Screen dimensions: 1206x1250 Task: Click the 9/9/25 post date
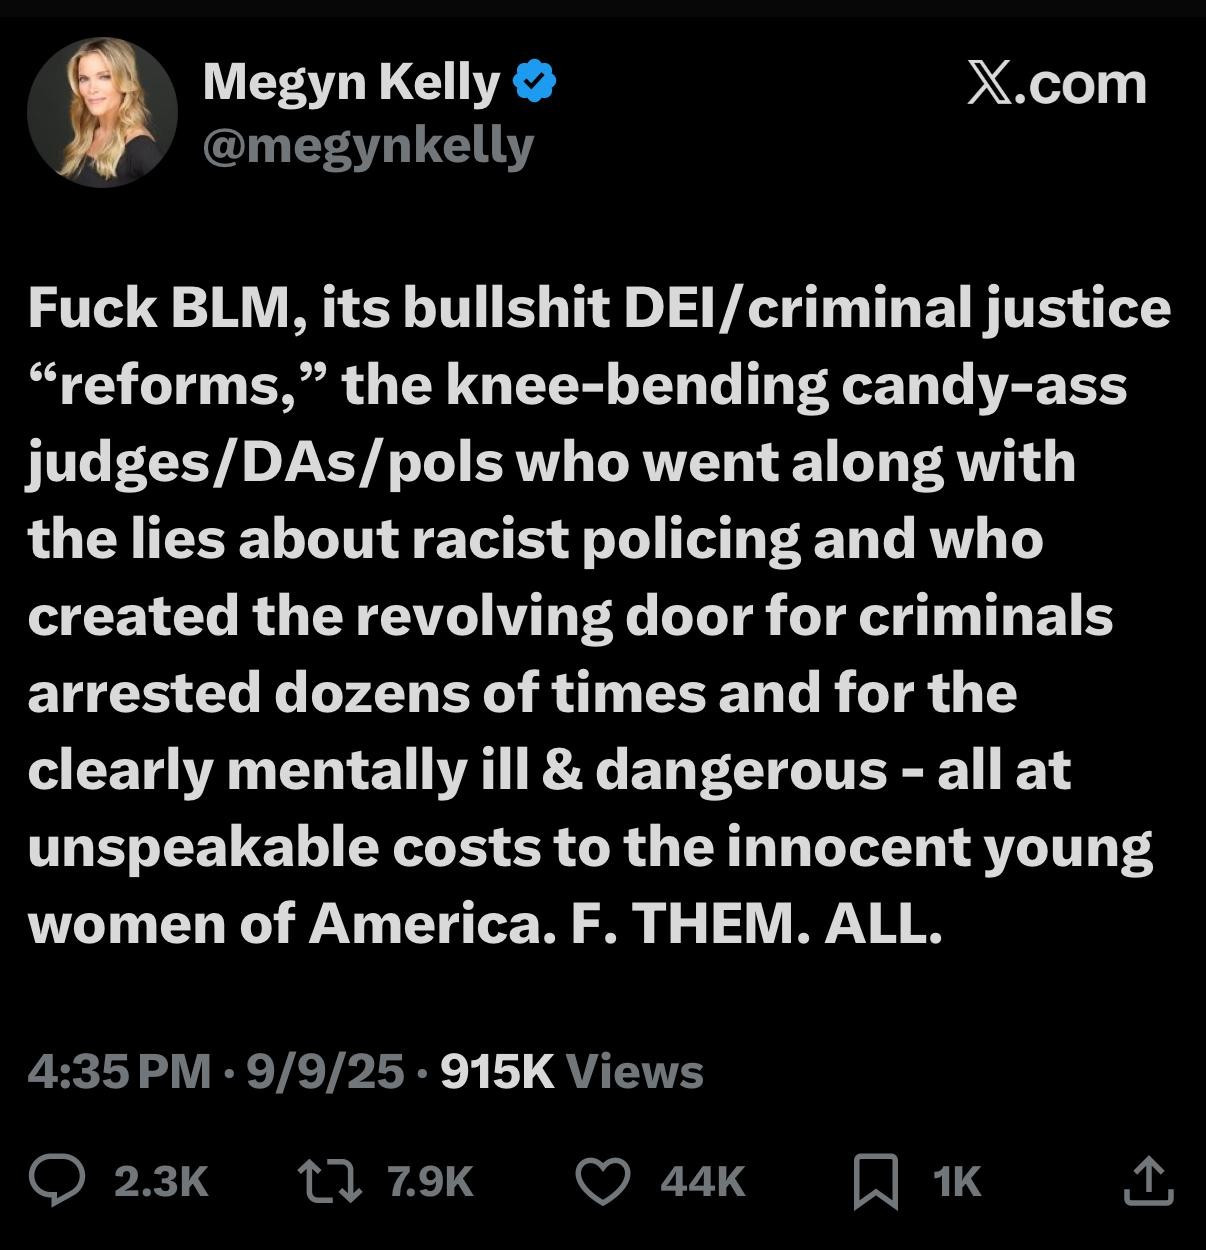click(x=325, y=1072)
